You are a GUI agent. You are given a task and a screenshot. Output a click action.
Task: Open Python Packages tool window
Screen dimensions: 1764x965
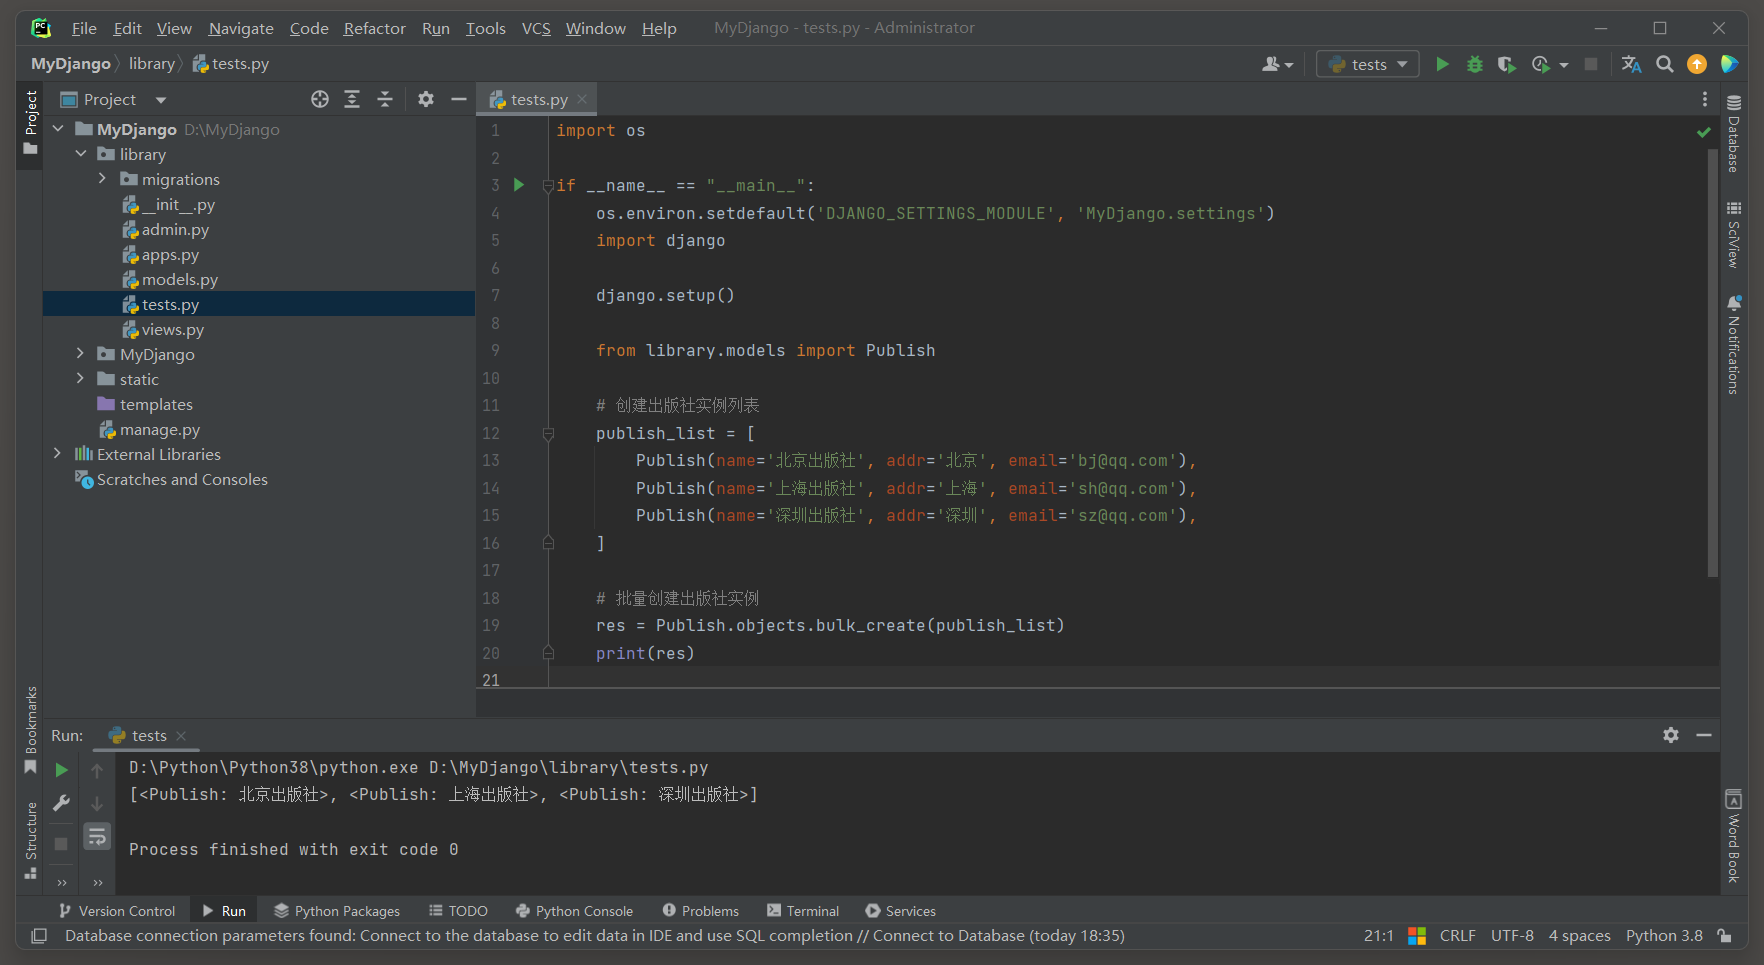point(337,911)
